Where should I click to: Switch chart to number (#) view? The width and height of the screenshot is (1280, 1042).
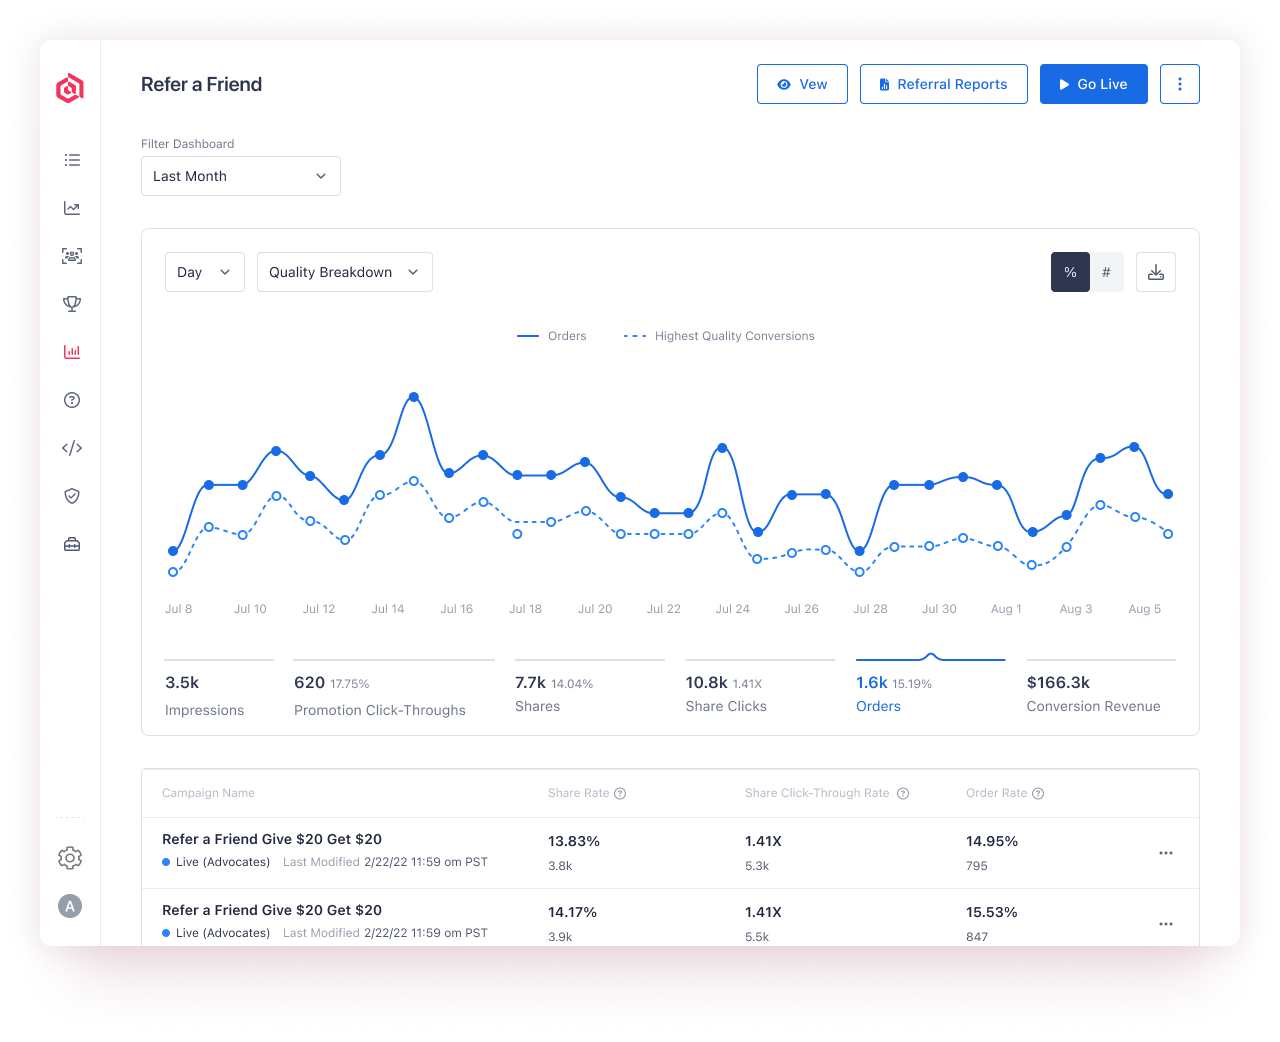[1106, 272]
